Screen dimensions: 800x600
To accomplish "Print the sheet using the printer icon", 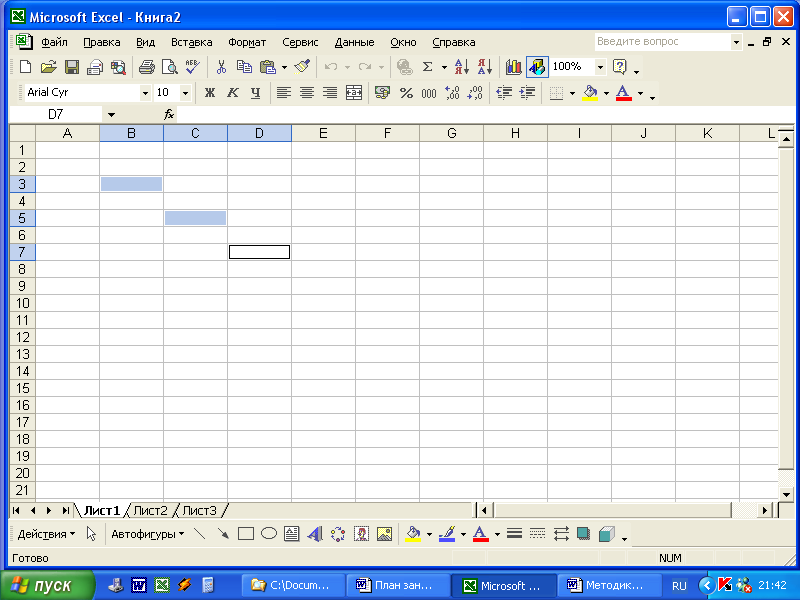I will click(147, 67).
